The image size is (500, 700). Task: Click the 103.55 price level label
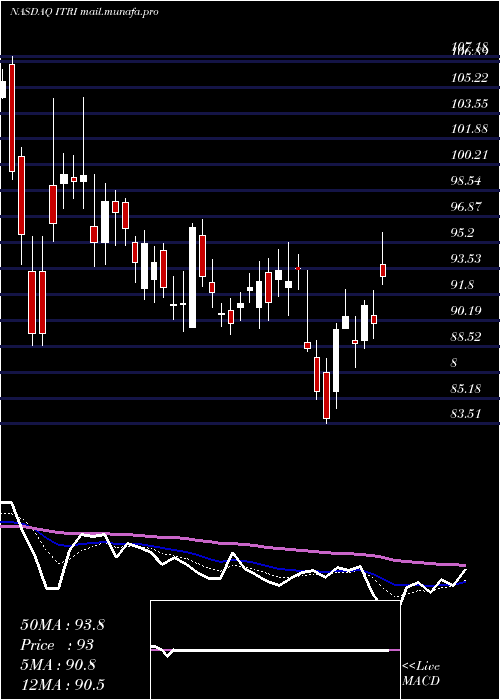[x=469, y=104]
